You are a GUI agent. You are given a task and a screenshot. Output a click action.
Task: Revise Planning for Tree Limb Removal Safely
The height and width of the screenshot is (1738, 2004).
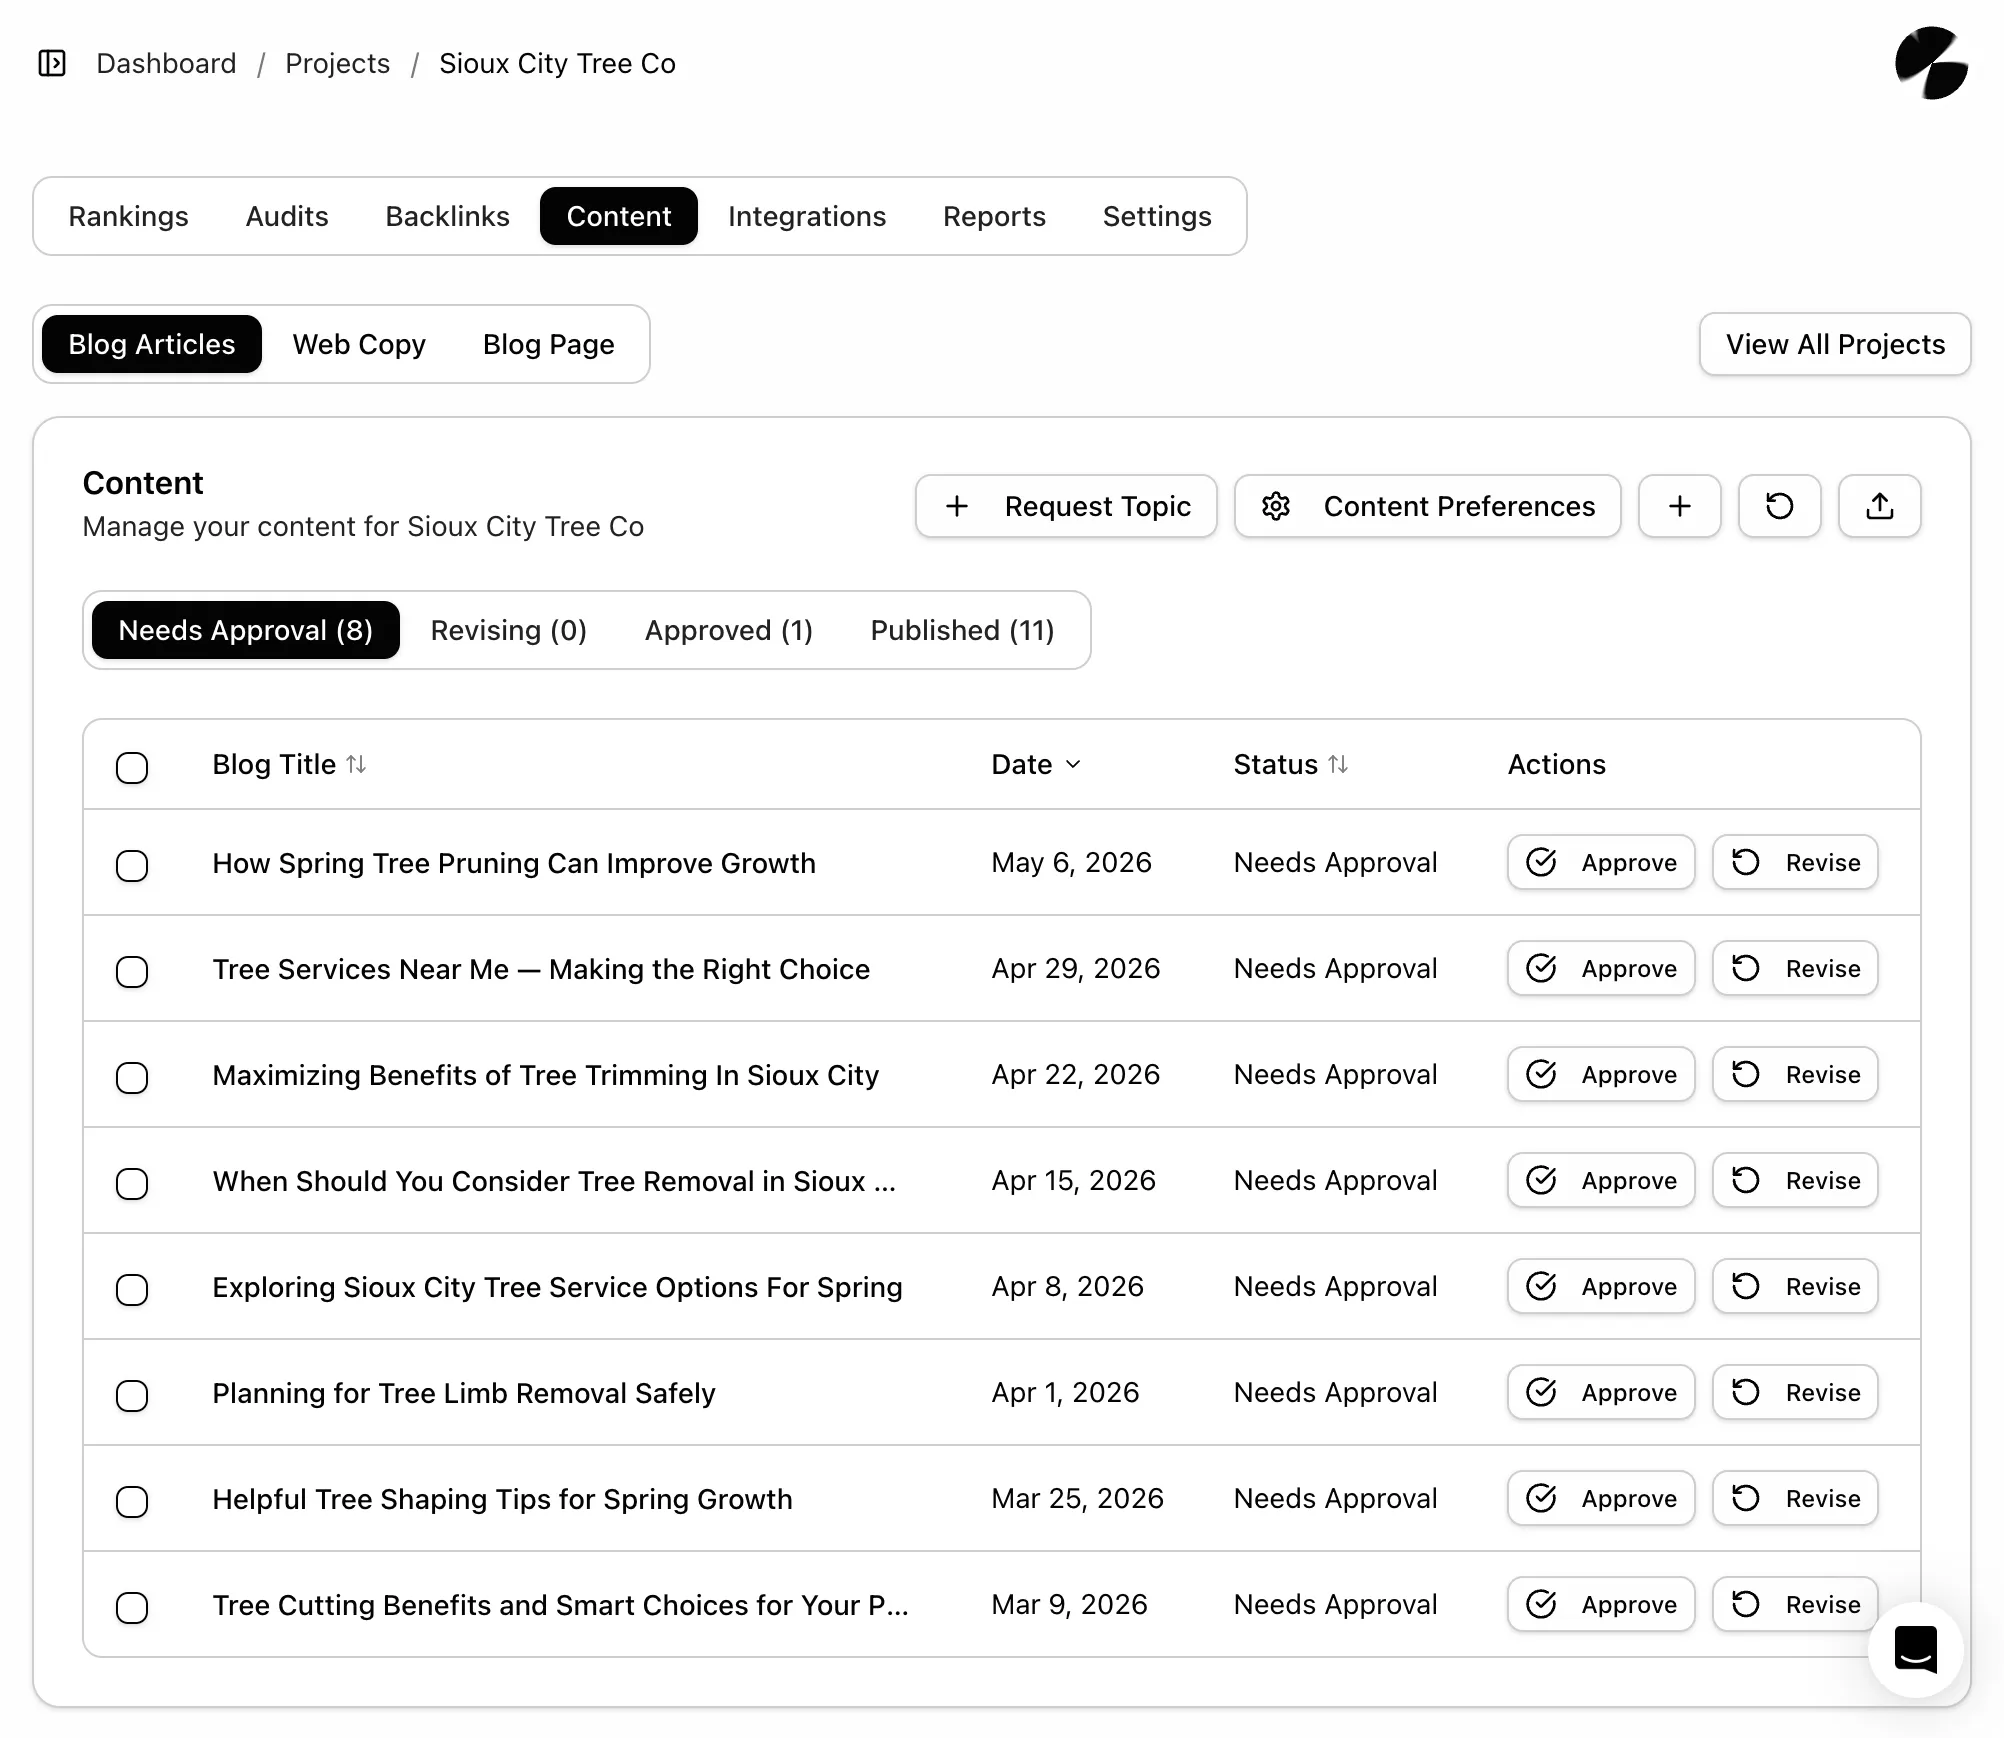click(x=1795, y=1392)
